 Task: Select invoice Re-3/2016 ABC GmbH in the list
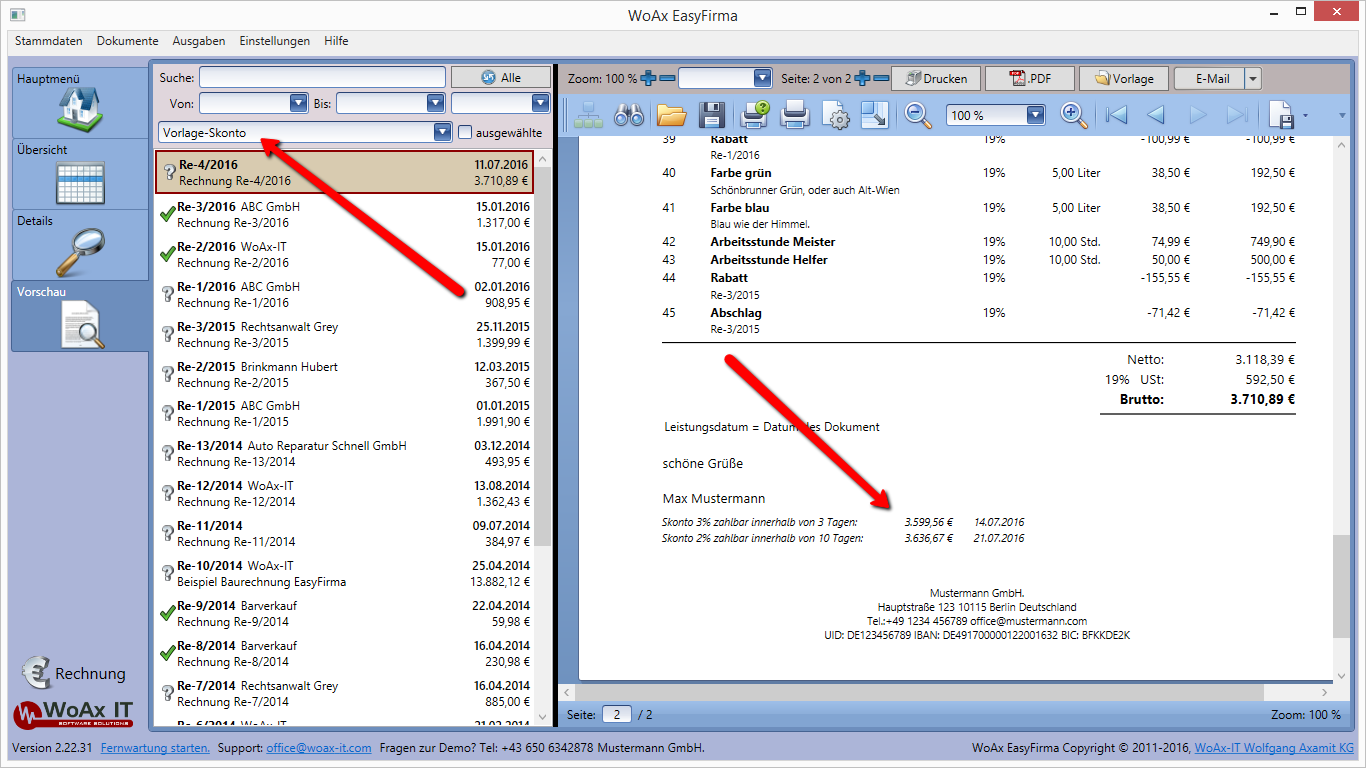(x=345, y=214)
